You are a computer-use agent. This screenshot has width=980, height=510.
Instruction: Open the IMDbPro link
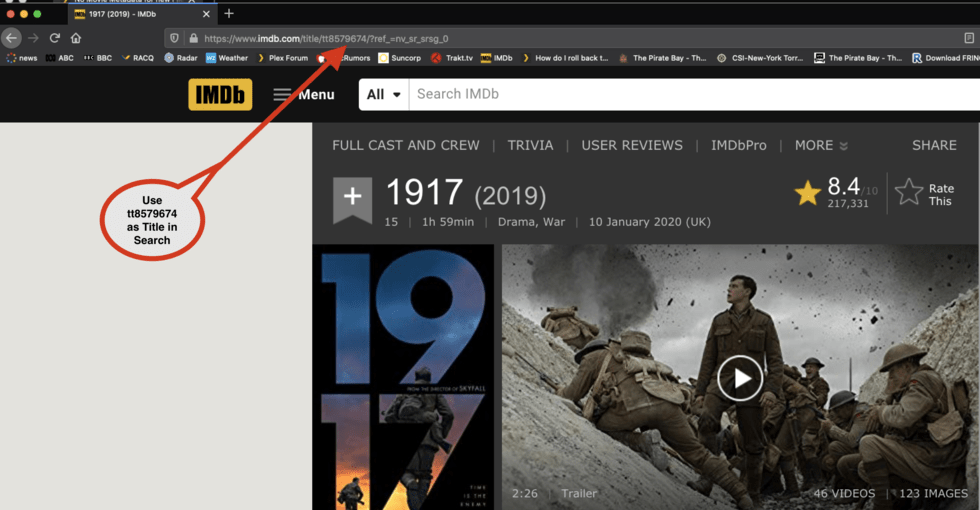coord(738,145)
